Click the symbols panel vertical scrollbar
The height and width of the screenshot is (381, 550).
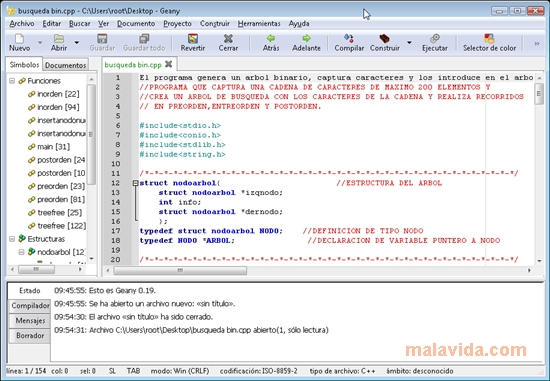click(x=91, y=134)
